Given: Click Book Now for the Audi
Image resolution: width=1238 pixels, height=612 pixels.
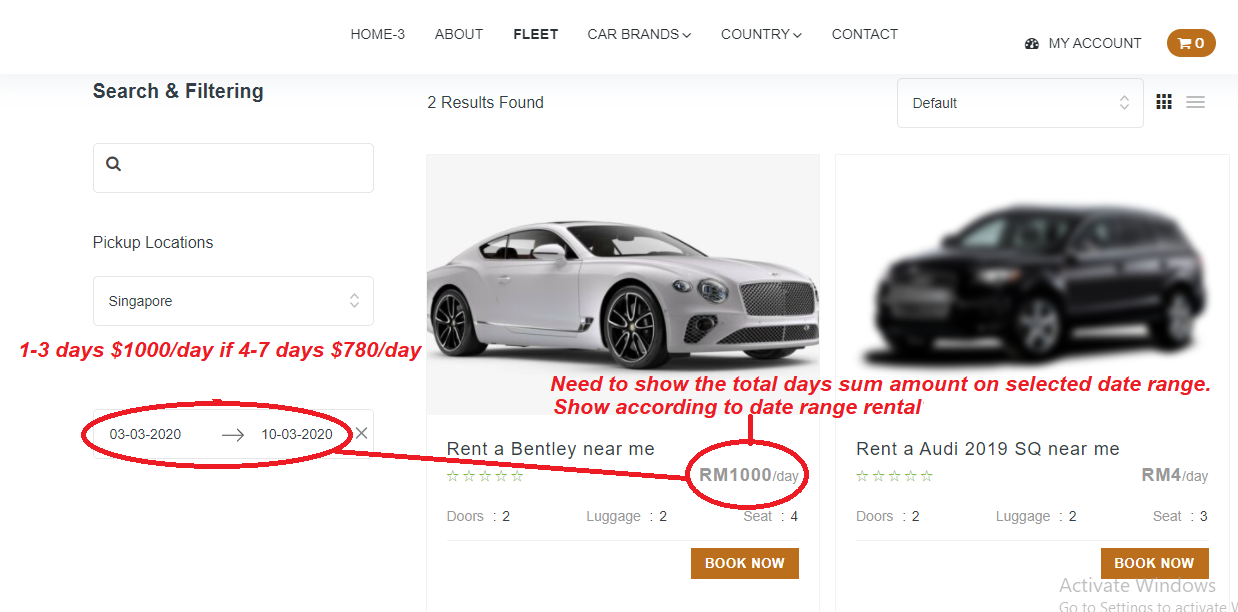Looking at the screenshot, I should 1154,563.
